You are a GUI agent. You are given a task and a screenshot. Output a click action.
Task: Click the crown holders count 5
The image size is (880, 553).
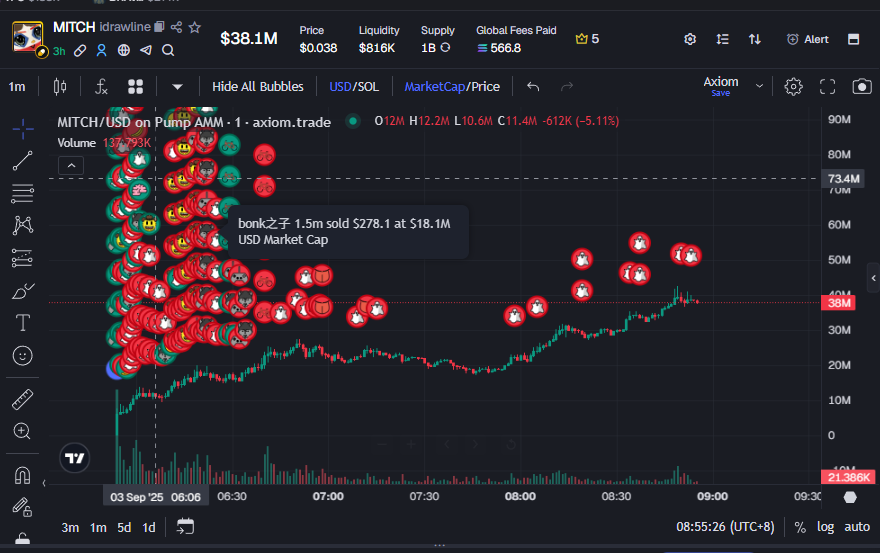[587, 39]
